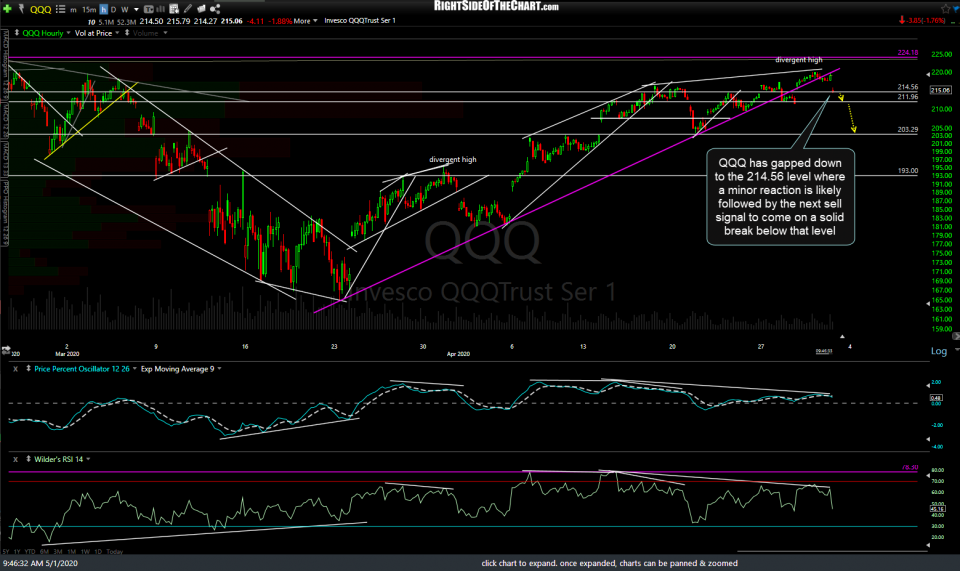Click the 203.29 support level label
Viewport: 960px width, 571px height.
click(908, 130)
